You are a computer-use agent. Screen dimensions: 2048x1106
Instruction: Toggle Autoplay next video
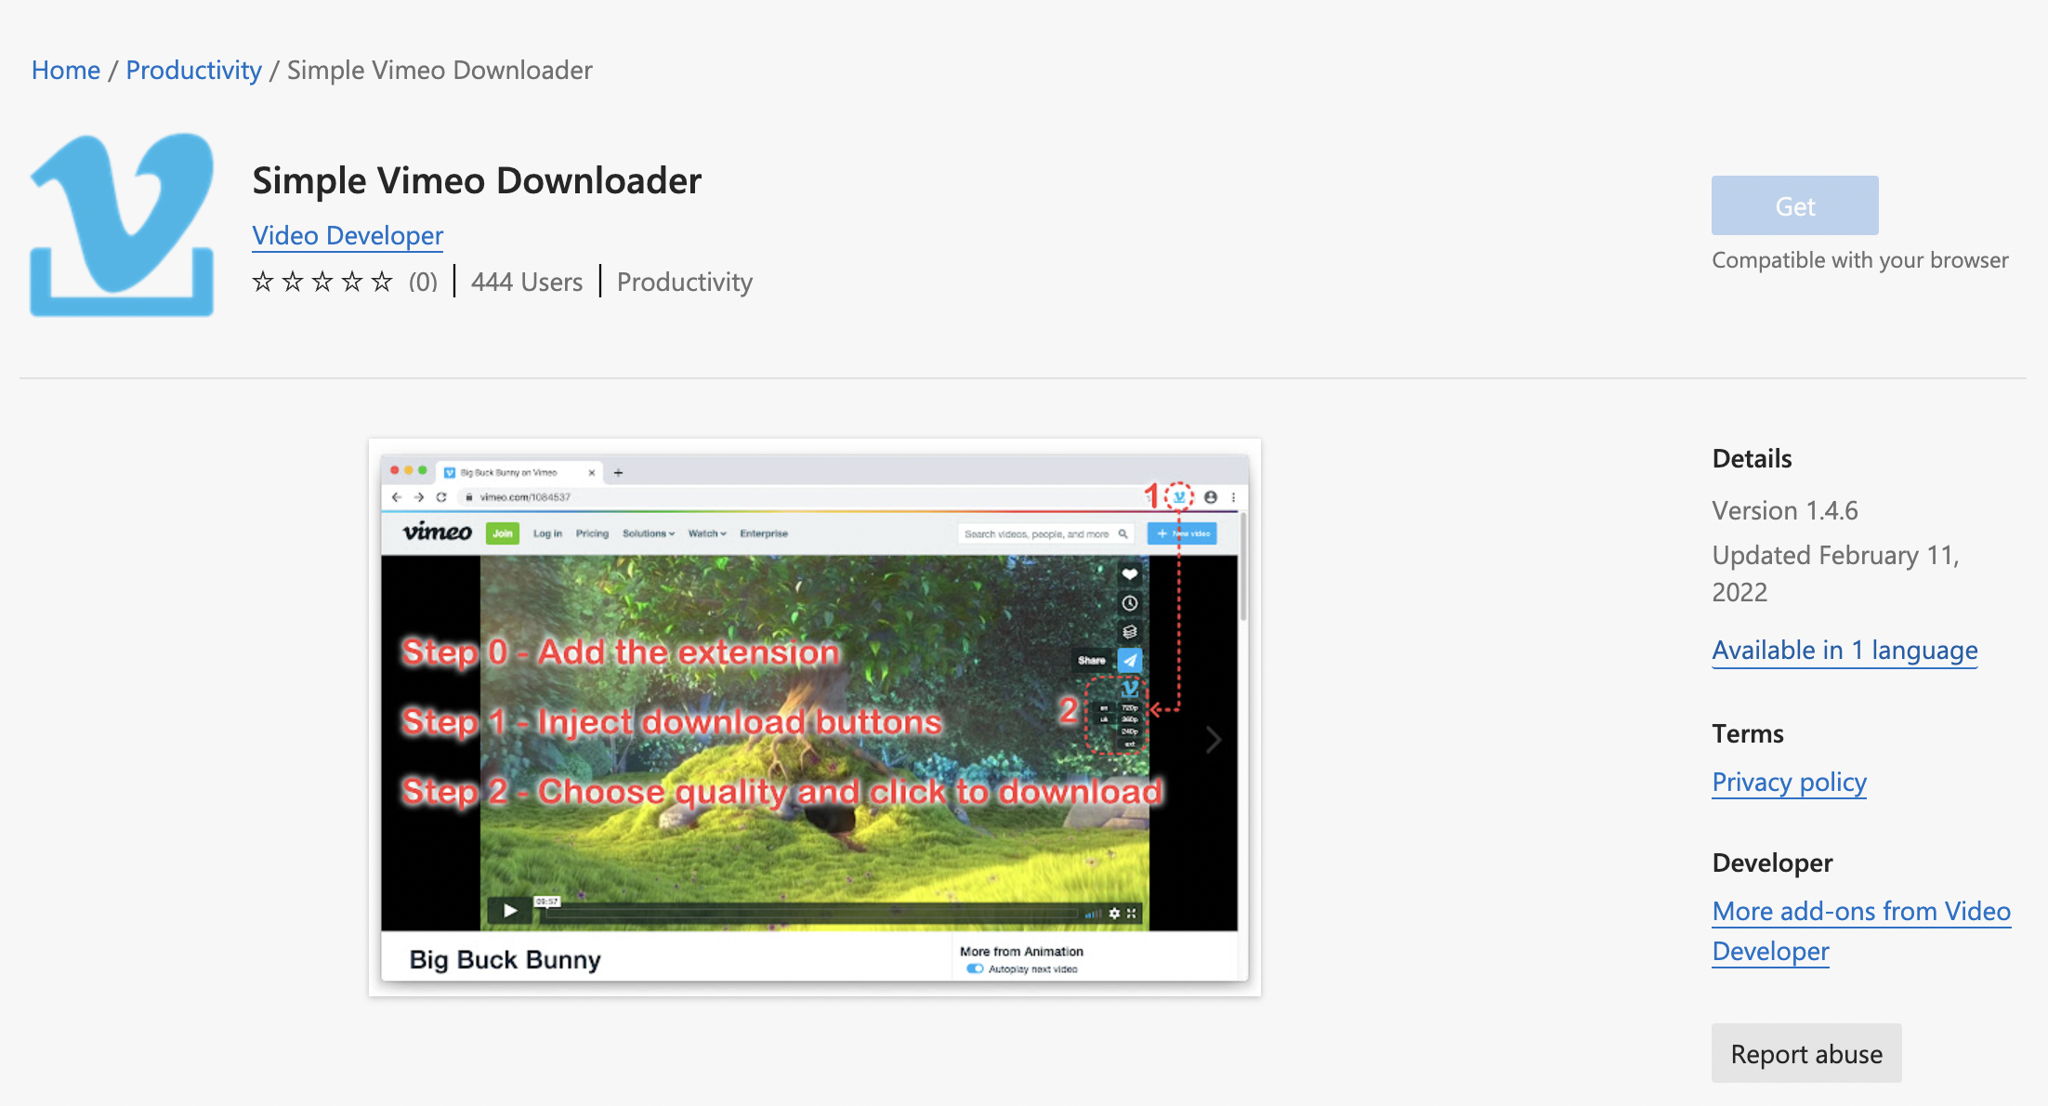point(976,969)
